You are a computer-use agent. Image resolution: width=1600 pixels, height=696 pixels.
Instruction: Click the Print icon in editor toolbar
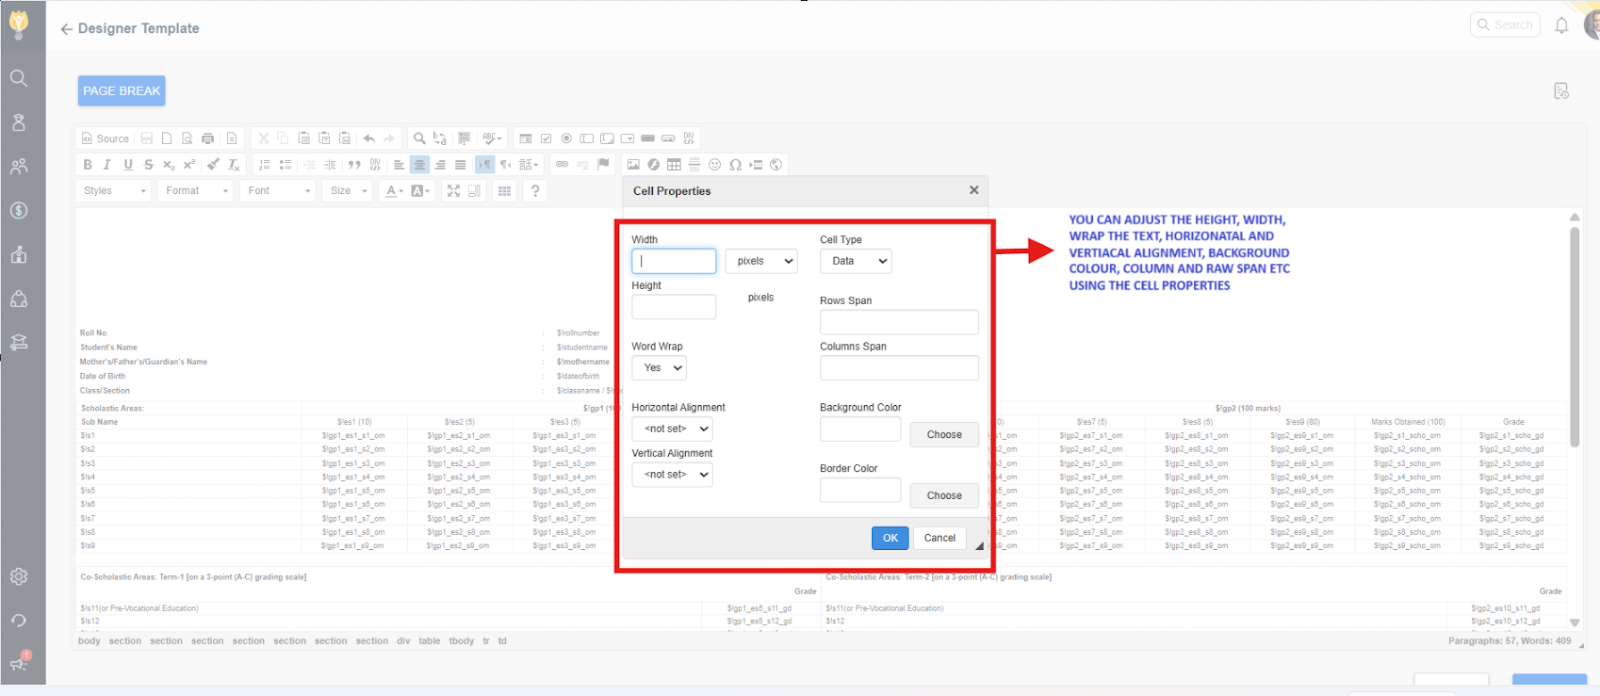(x=208, y=139)
